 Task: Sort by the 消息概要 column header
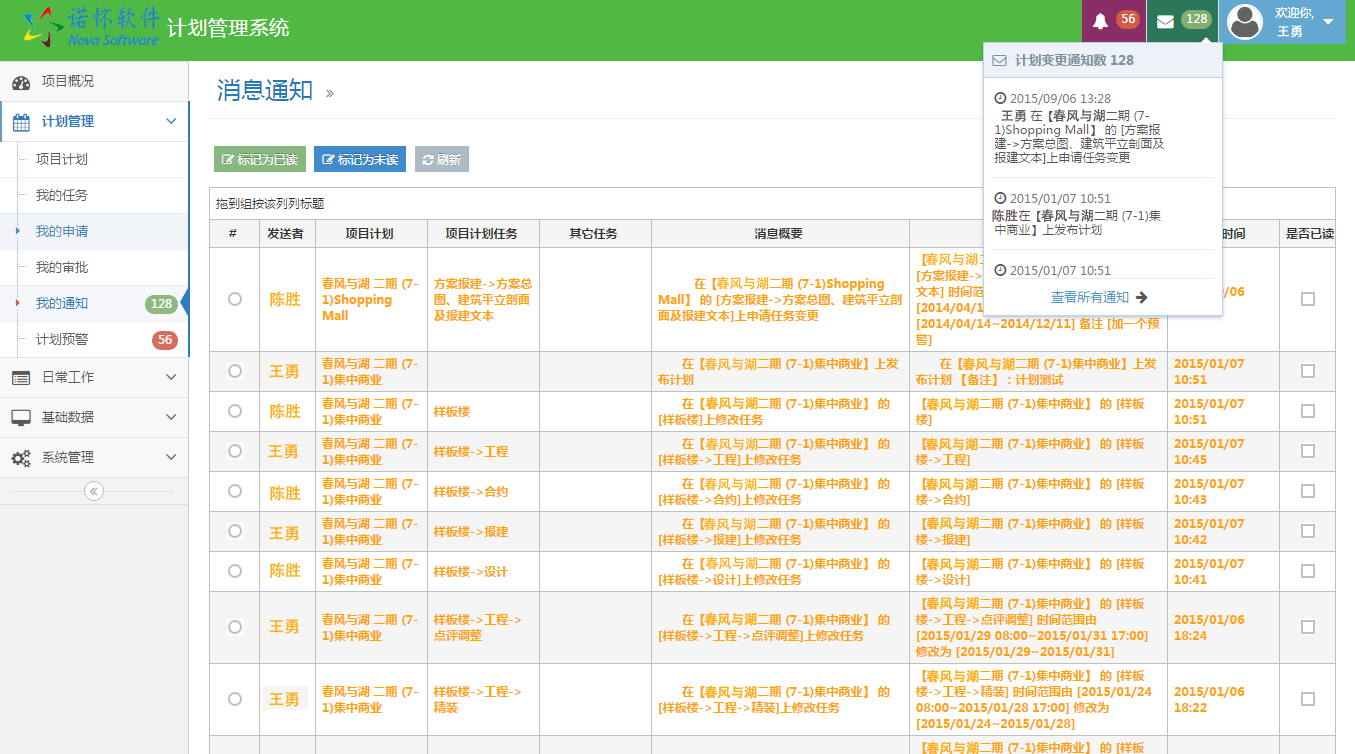(x=779, y=234)
